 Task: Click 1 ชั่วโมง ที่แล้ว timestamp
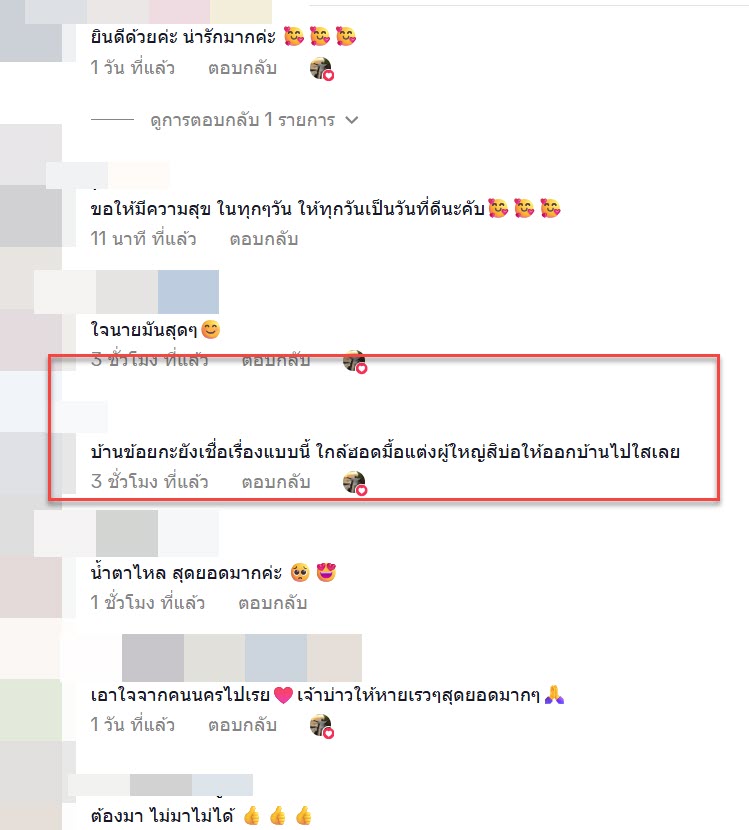click(148, 602)
